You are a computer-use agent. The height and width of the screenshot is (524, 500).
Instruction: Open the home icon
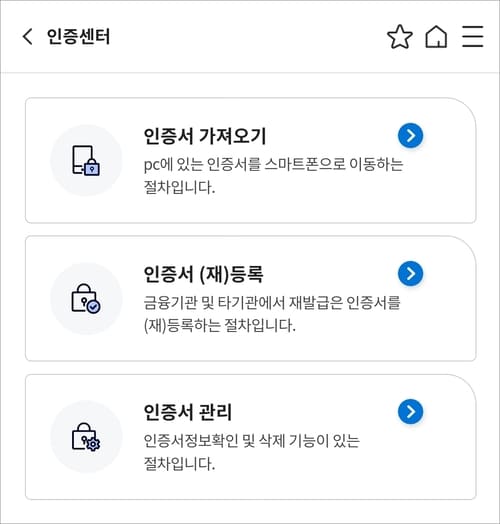pyautogui.click(x=436, y=36)
